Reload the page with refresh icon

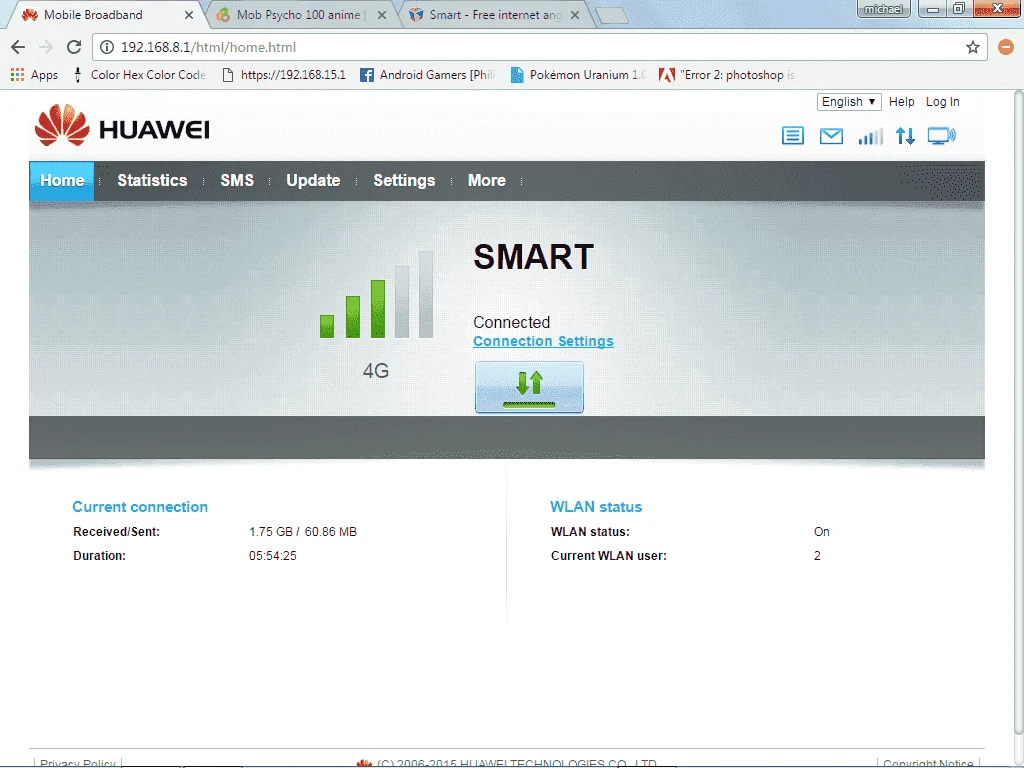(74, 47)
